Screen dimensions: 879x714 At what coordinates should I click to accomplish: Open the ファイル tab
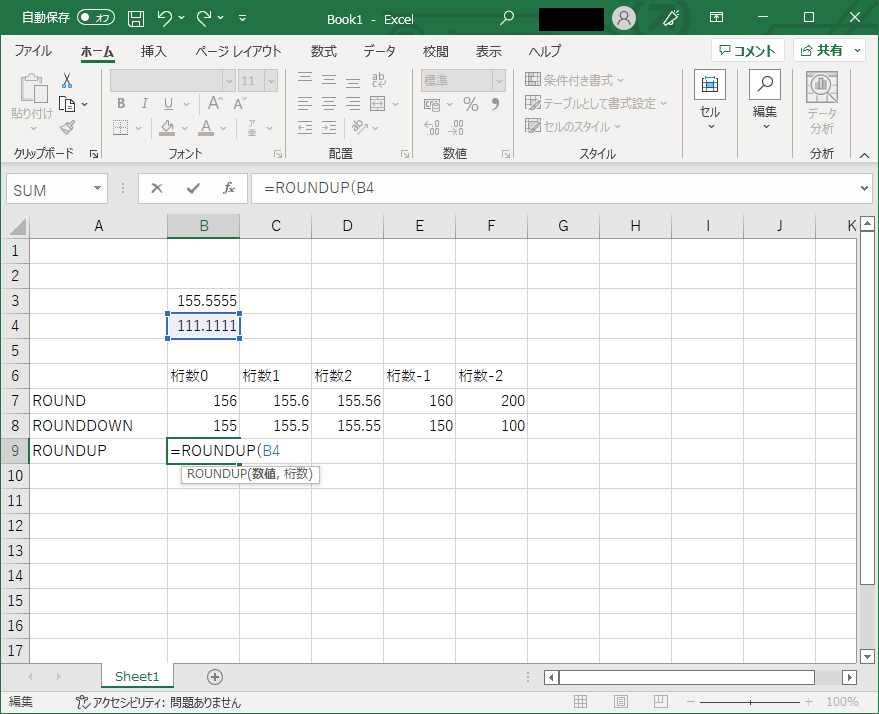click(x=33, y=51)
